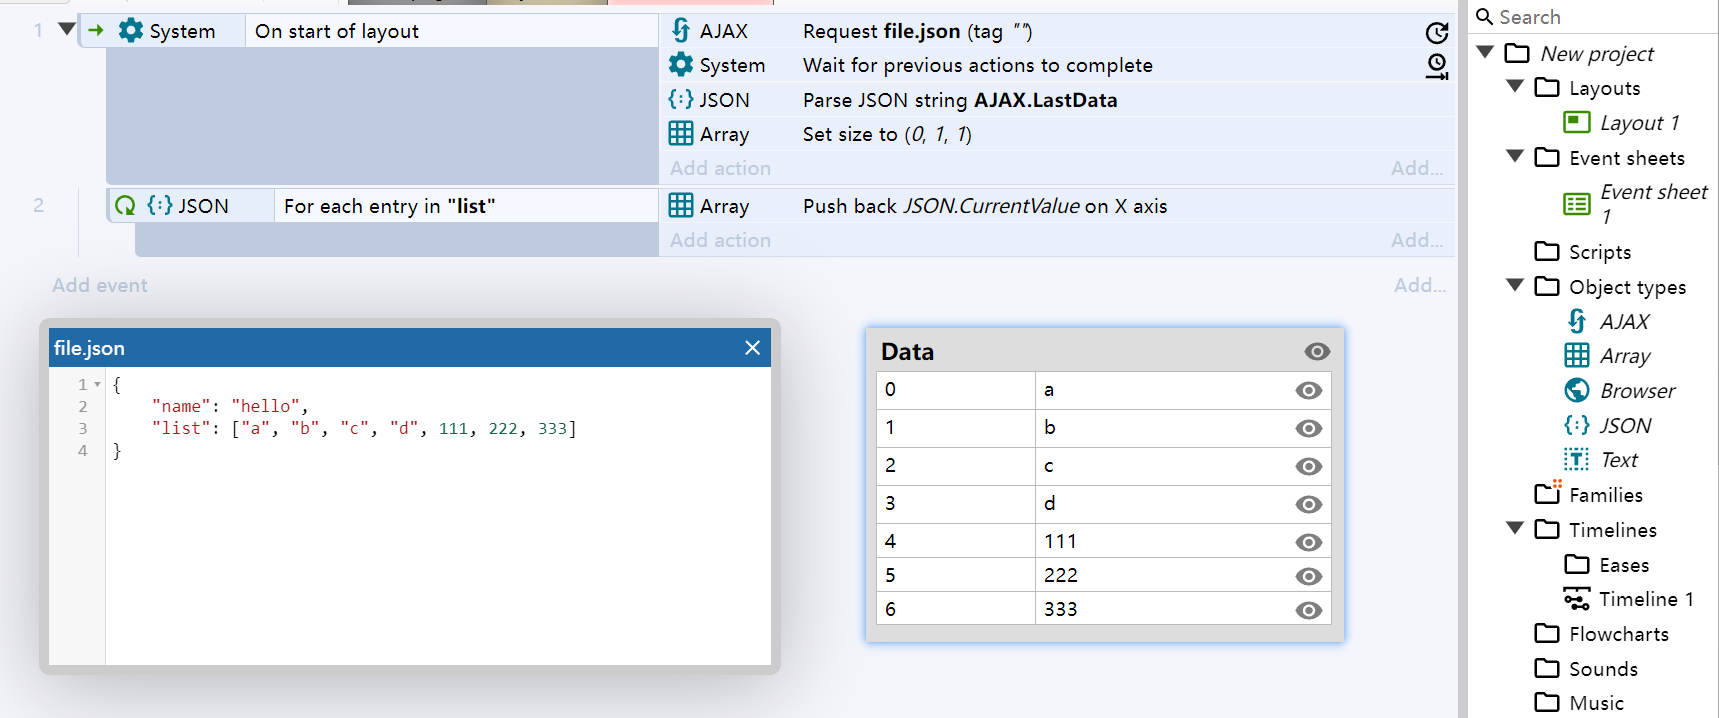Click the Data cell with value 111
1719x718 pixels.
point(1183,541)
